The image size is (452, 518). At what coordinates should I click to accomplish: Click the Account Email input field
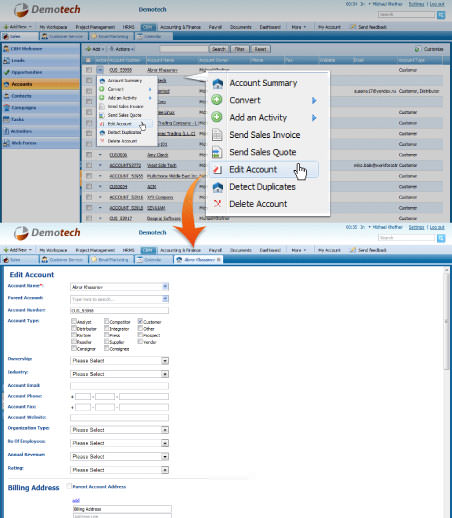pos(119,386)
